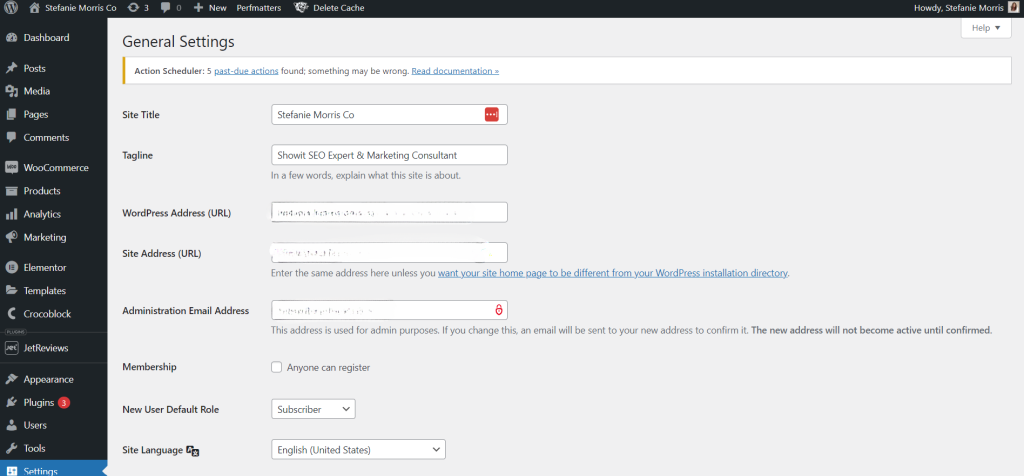
Task: Click the Site Title field label
Action: pyautogui.click(x=141, y=115)
